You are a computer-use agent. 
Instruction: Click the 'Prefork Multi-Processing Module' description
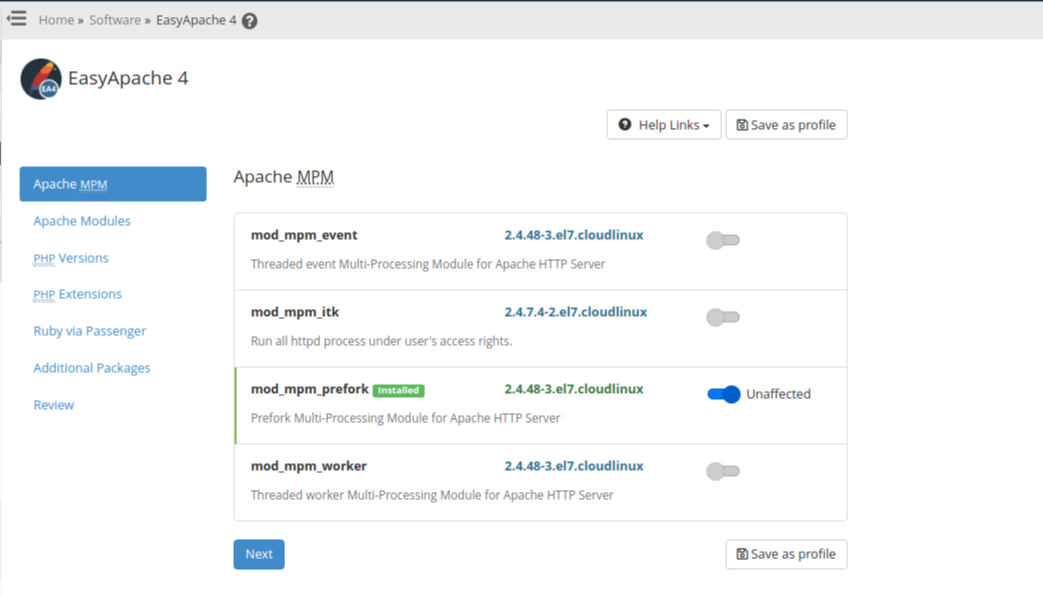(x=405, y=418)
